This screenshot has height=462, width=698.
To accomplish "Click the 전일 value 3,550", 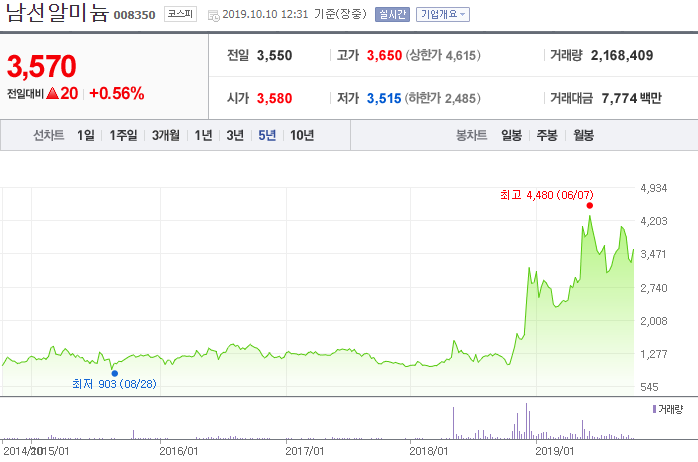I will click(274, 56).
